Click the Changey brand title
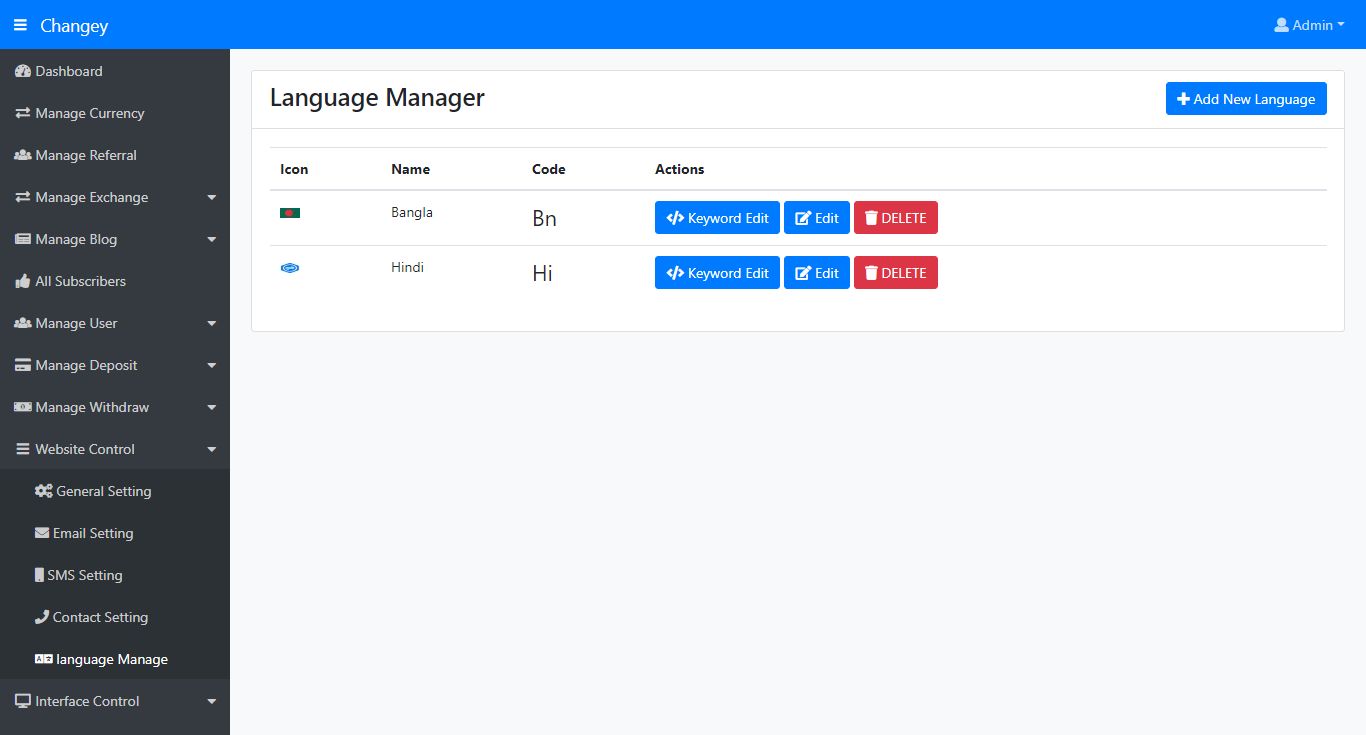Viewport: 1366px width, 735px height. 74,25
